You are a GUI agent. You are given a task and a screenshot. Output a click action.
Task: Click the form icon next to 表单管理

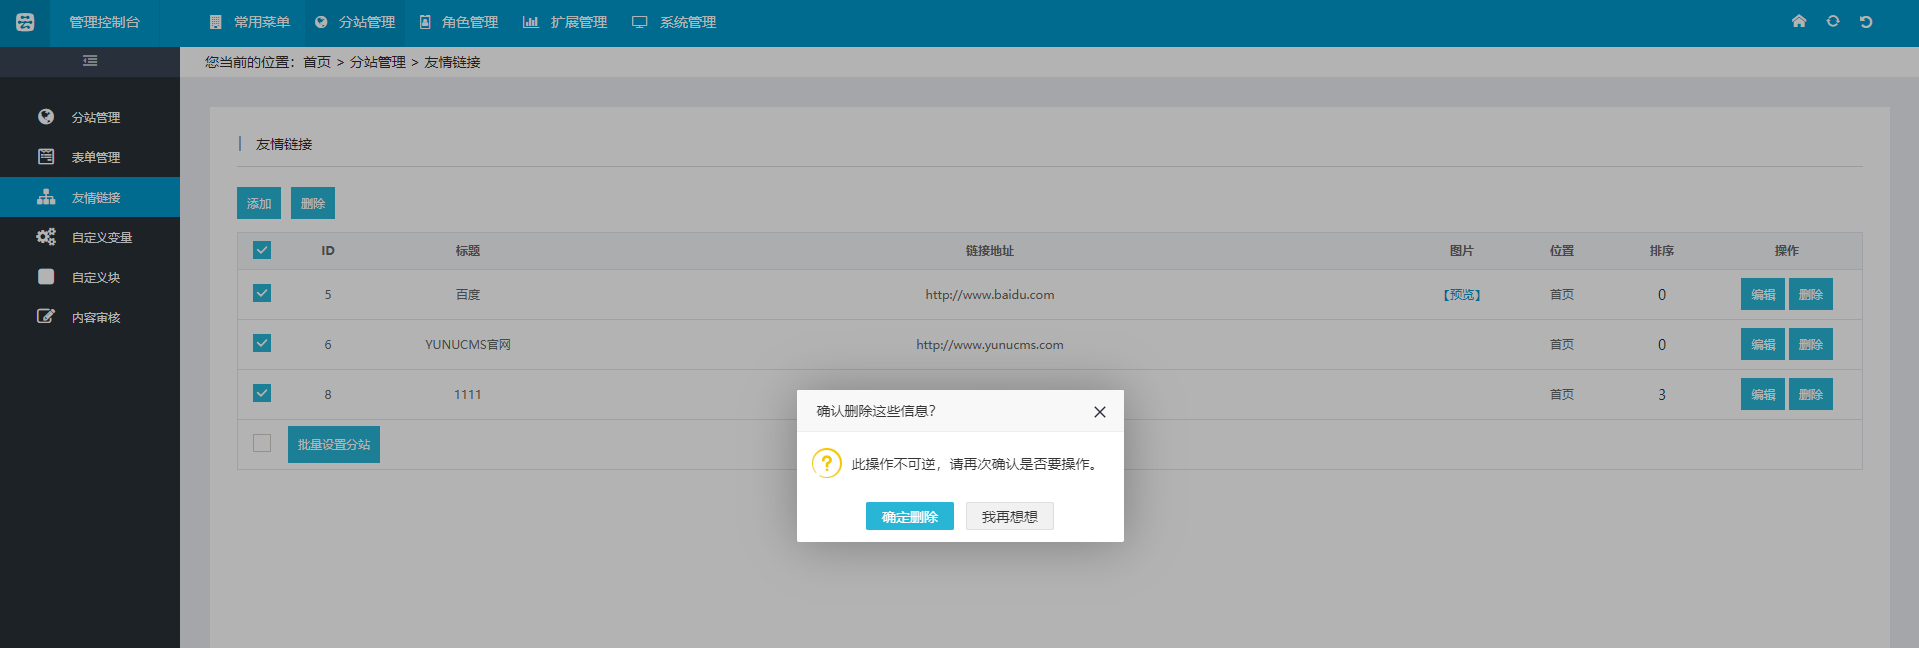point(46,157)
